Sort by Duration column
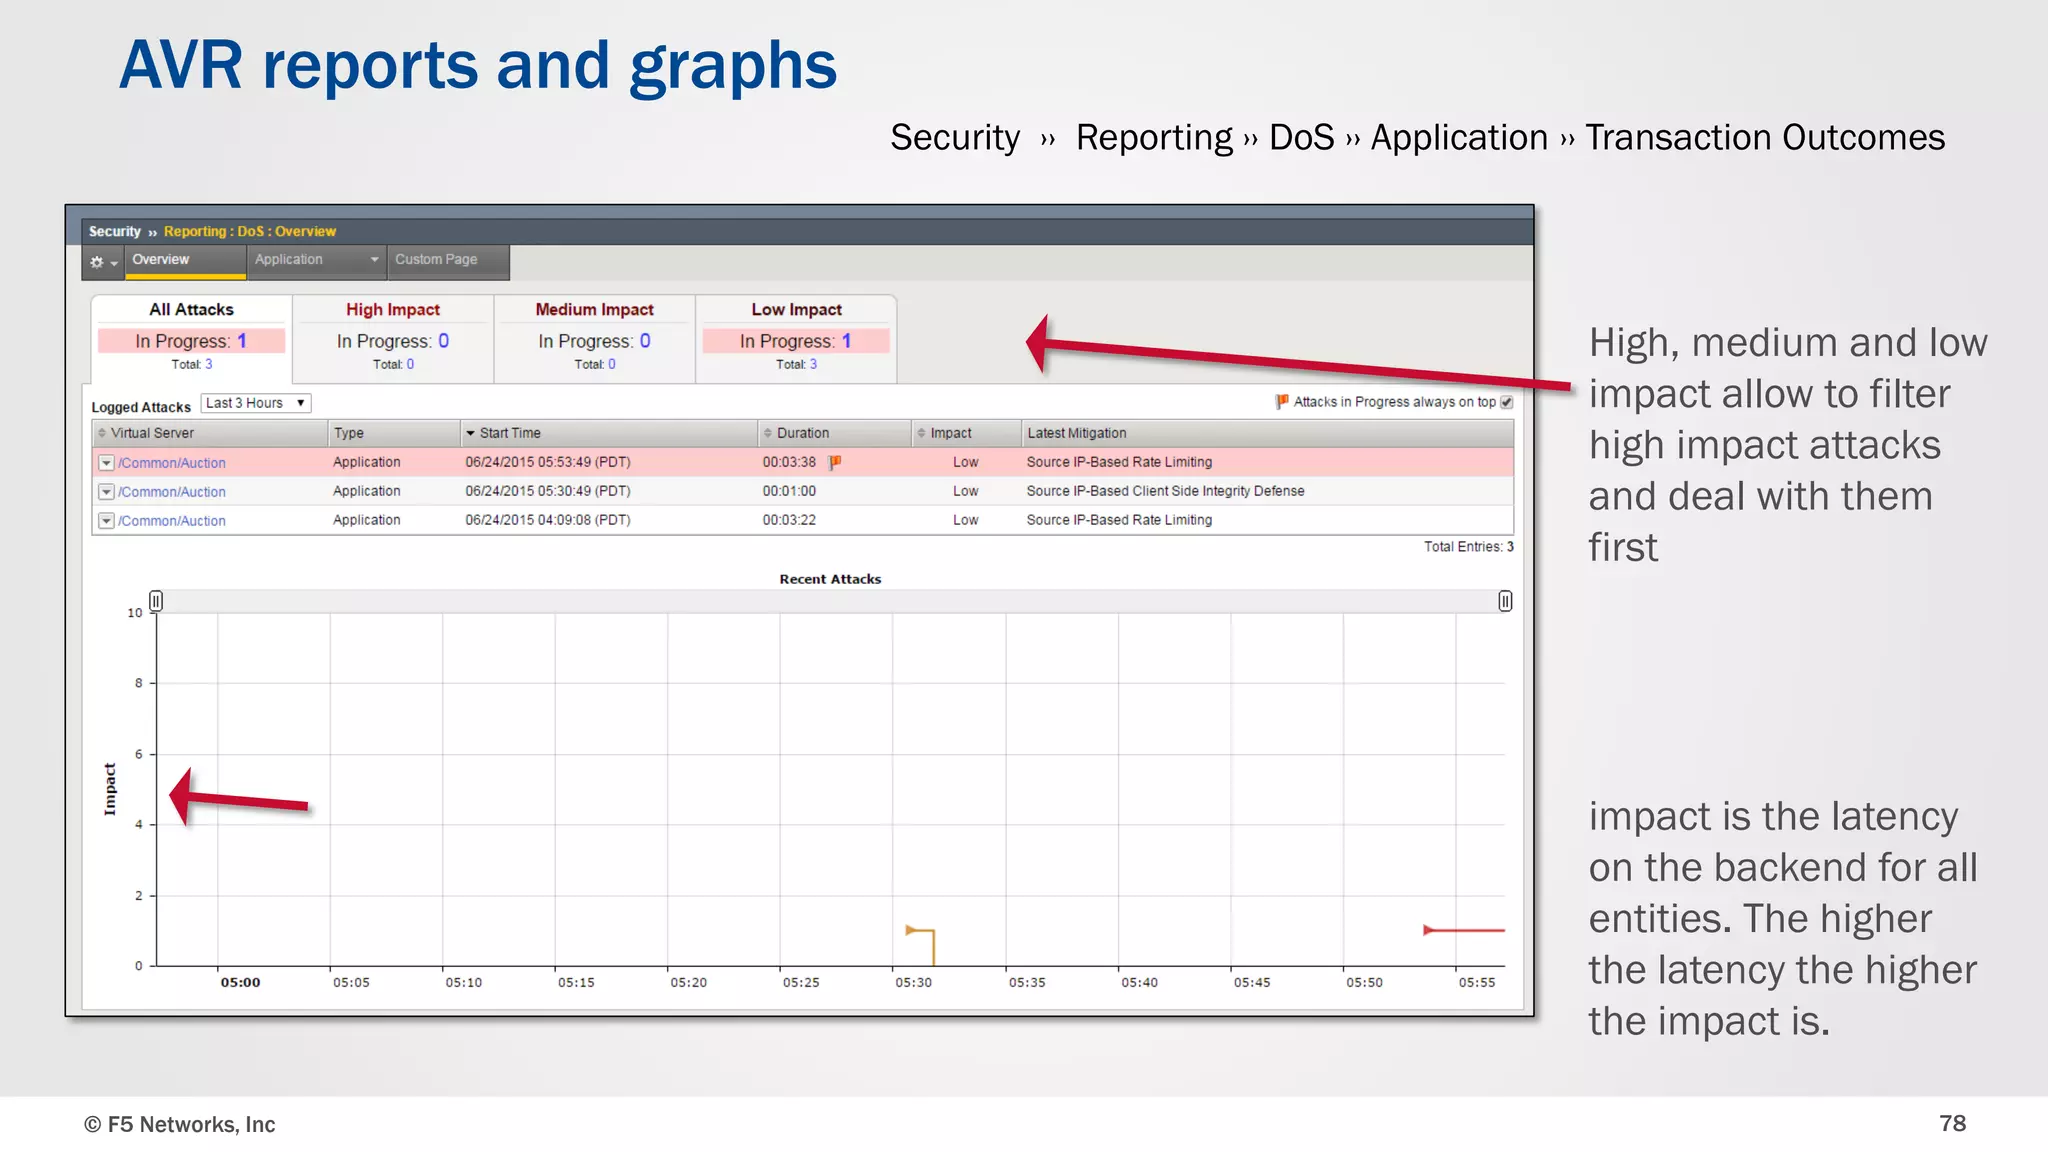 coord(835,433)
